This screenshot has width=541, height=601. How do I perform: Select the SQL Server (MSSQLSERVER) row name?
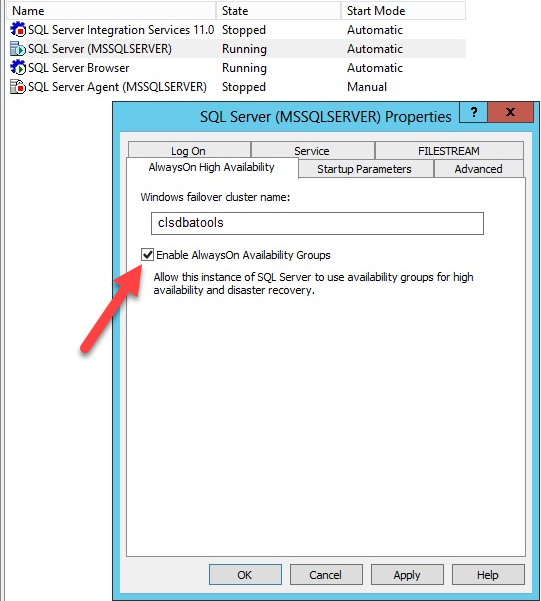(x=100, y=49)
